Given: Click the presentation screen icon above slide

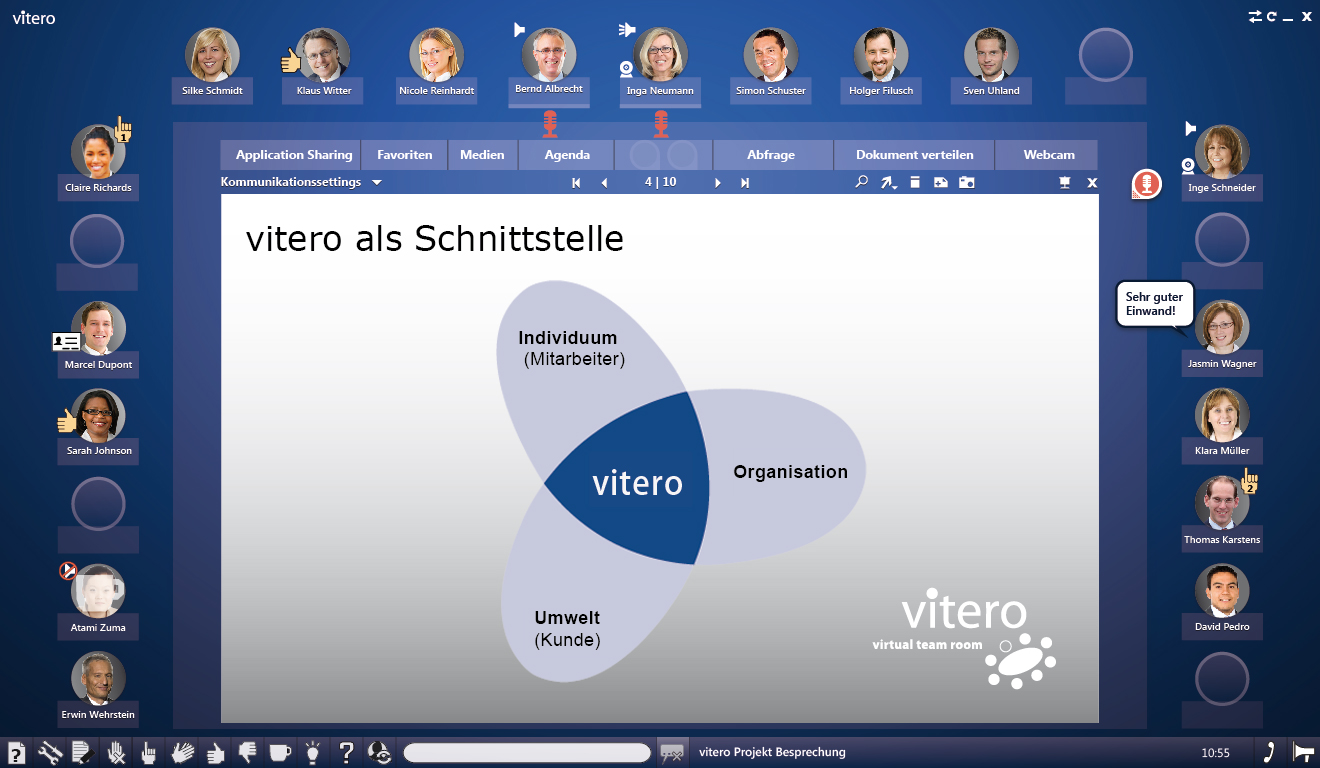Looking at the screenshot, I should [x=1065, y=182].
